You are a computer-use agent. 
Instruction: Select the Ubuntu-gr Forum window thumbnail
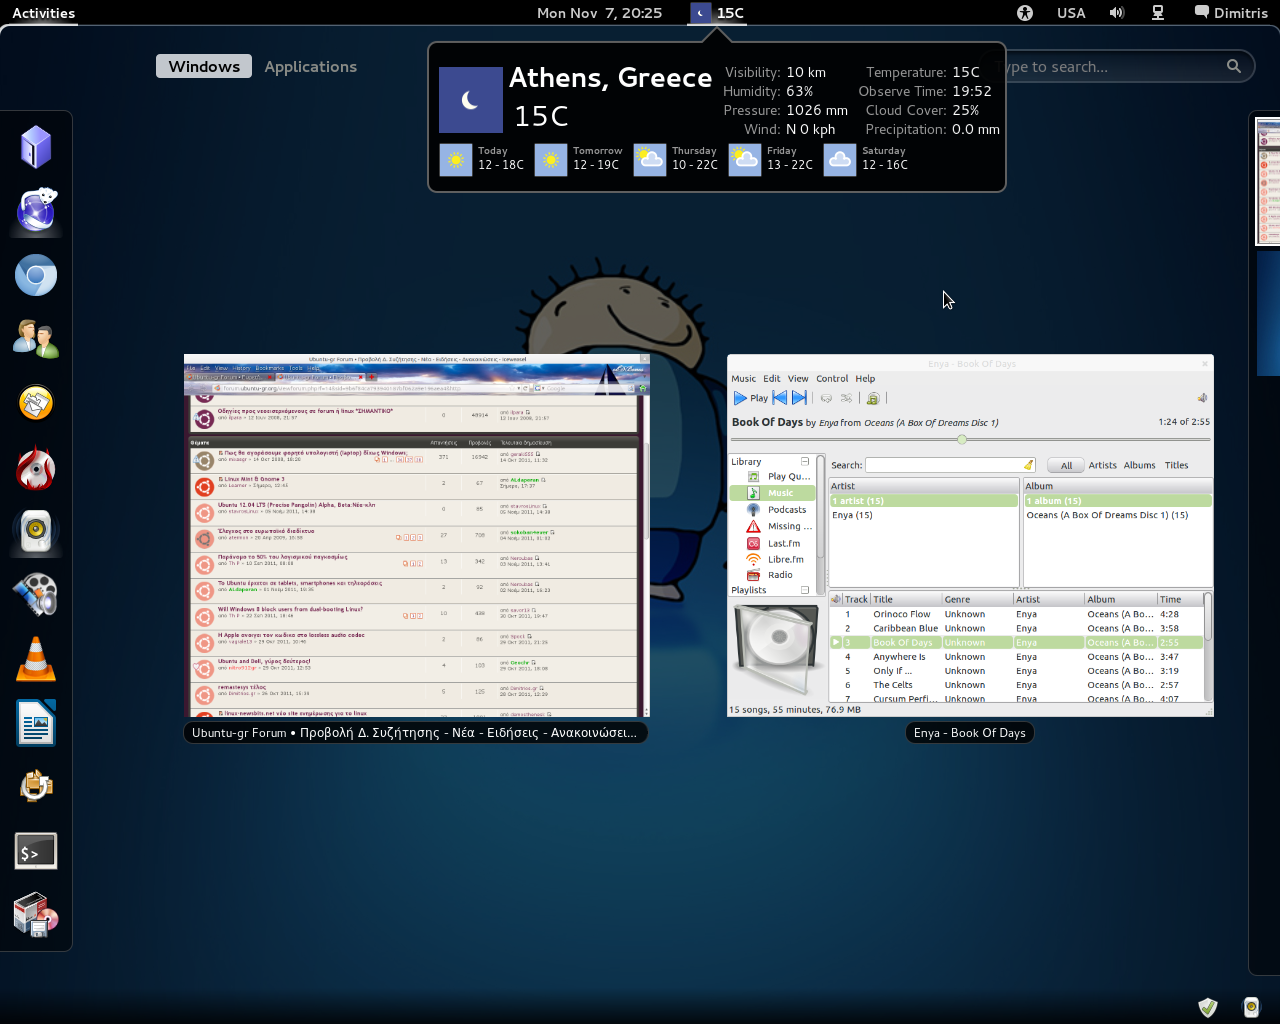(x=417, y=535)
